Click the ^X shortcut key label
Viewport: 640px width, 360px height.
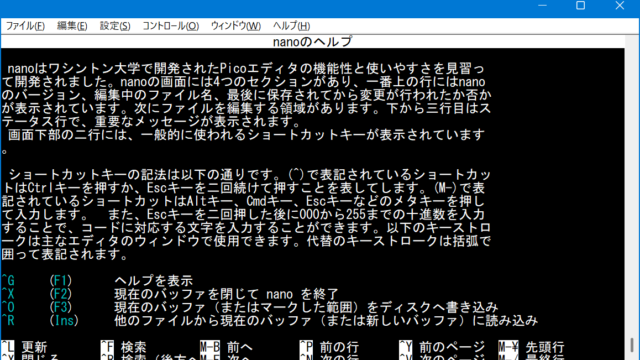8,294
